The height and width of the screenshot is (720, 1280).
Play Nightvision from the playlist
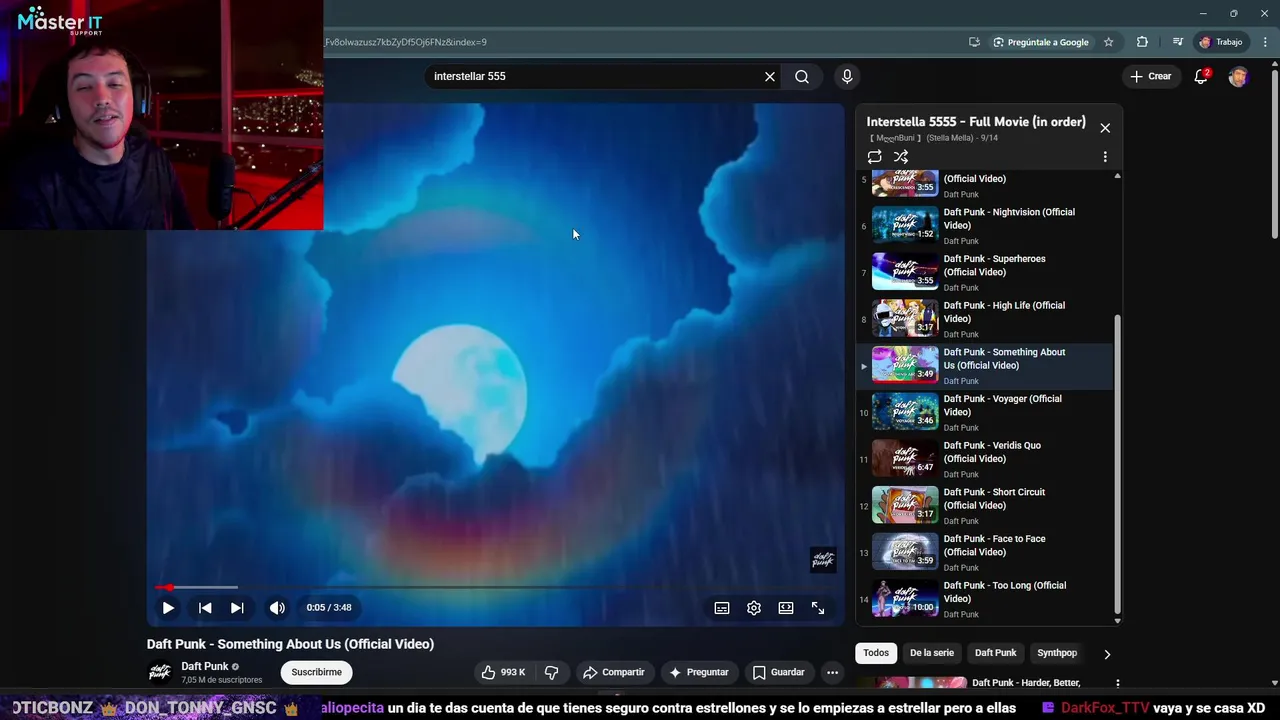coord(985,226)
